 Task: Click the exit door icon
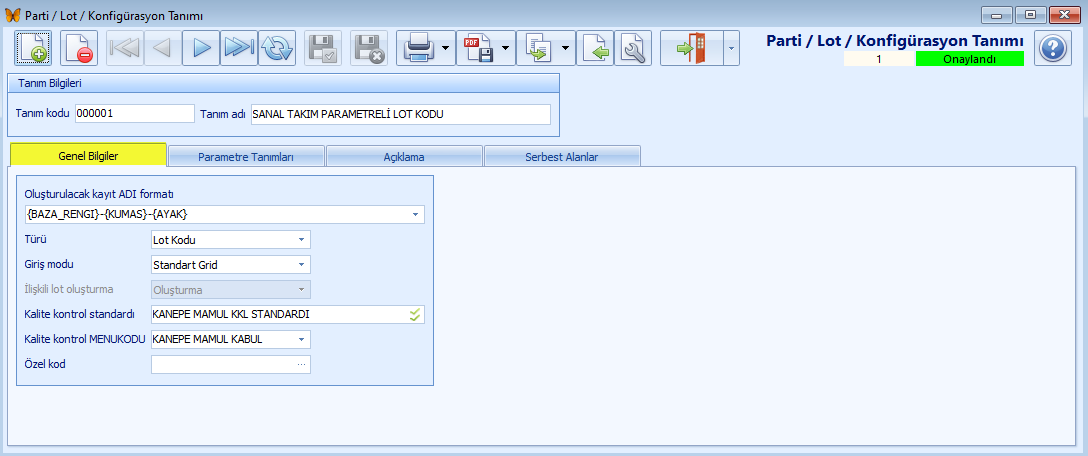[x=691, y=48]
